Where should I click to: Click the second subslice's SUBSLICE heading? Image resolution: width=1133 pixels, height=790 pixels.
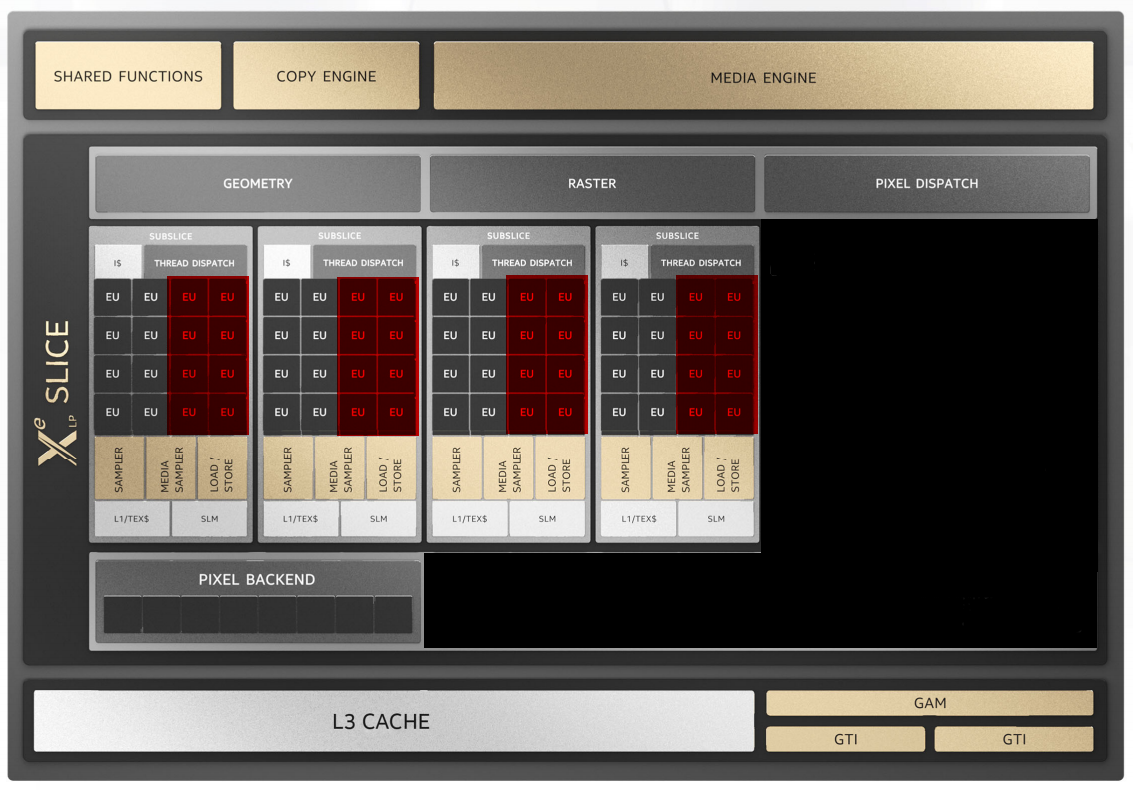(x=340, y=236)
